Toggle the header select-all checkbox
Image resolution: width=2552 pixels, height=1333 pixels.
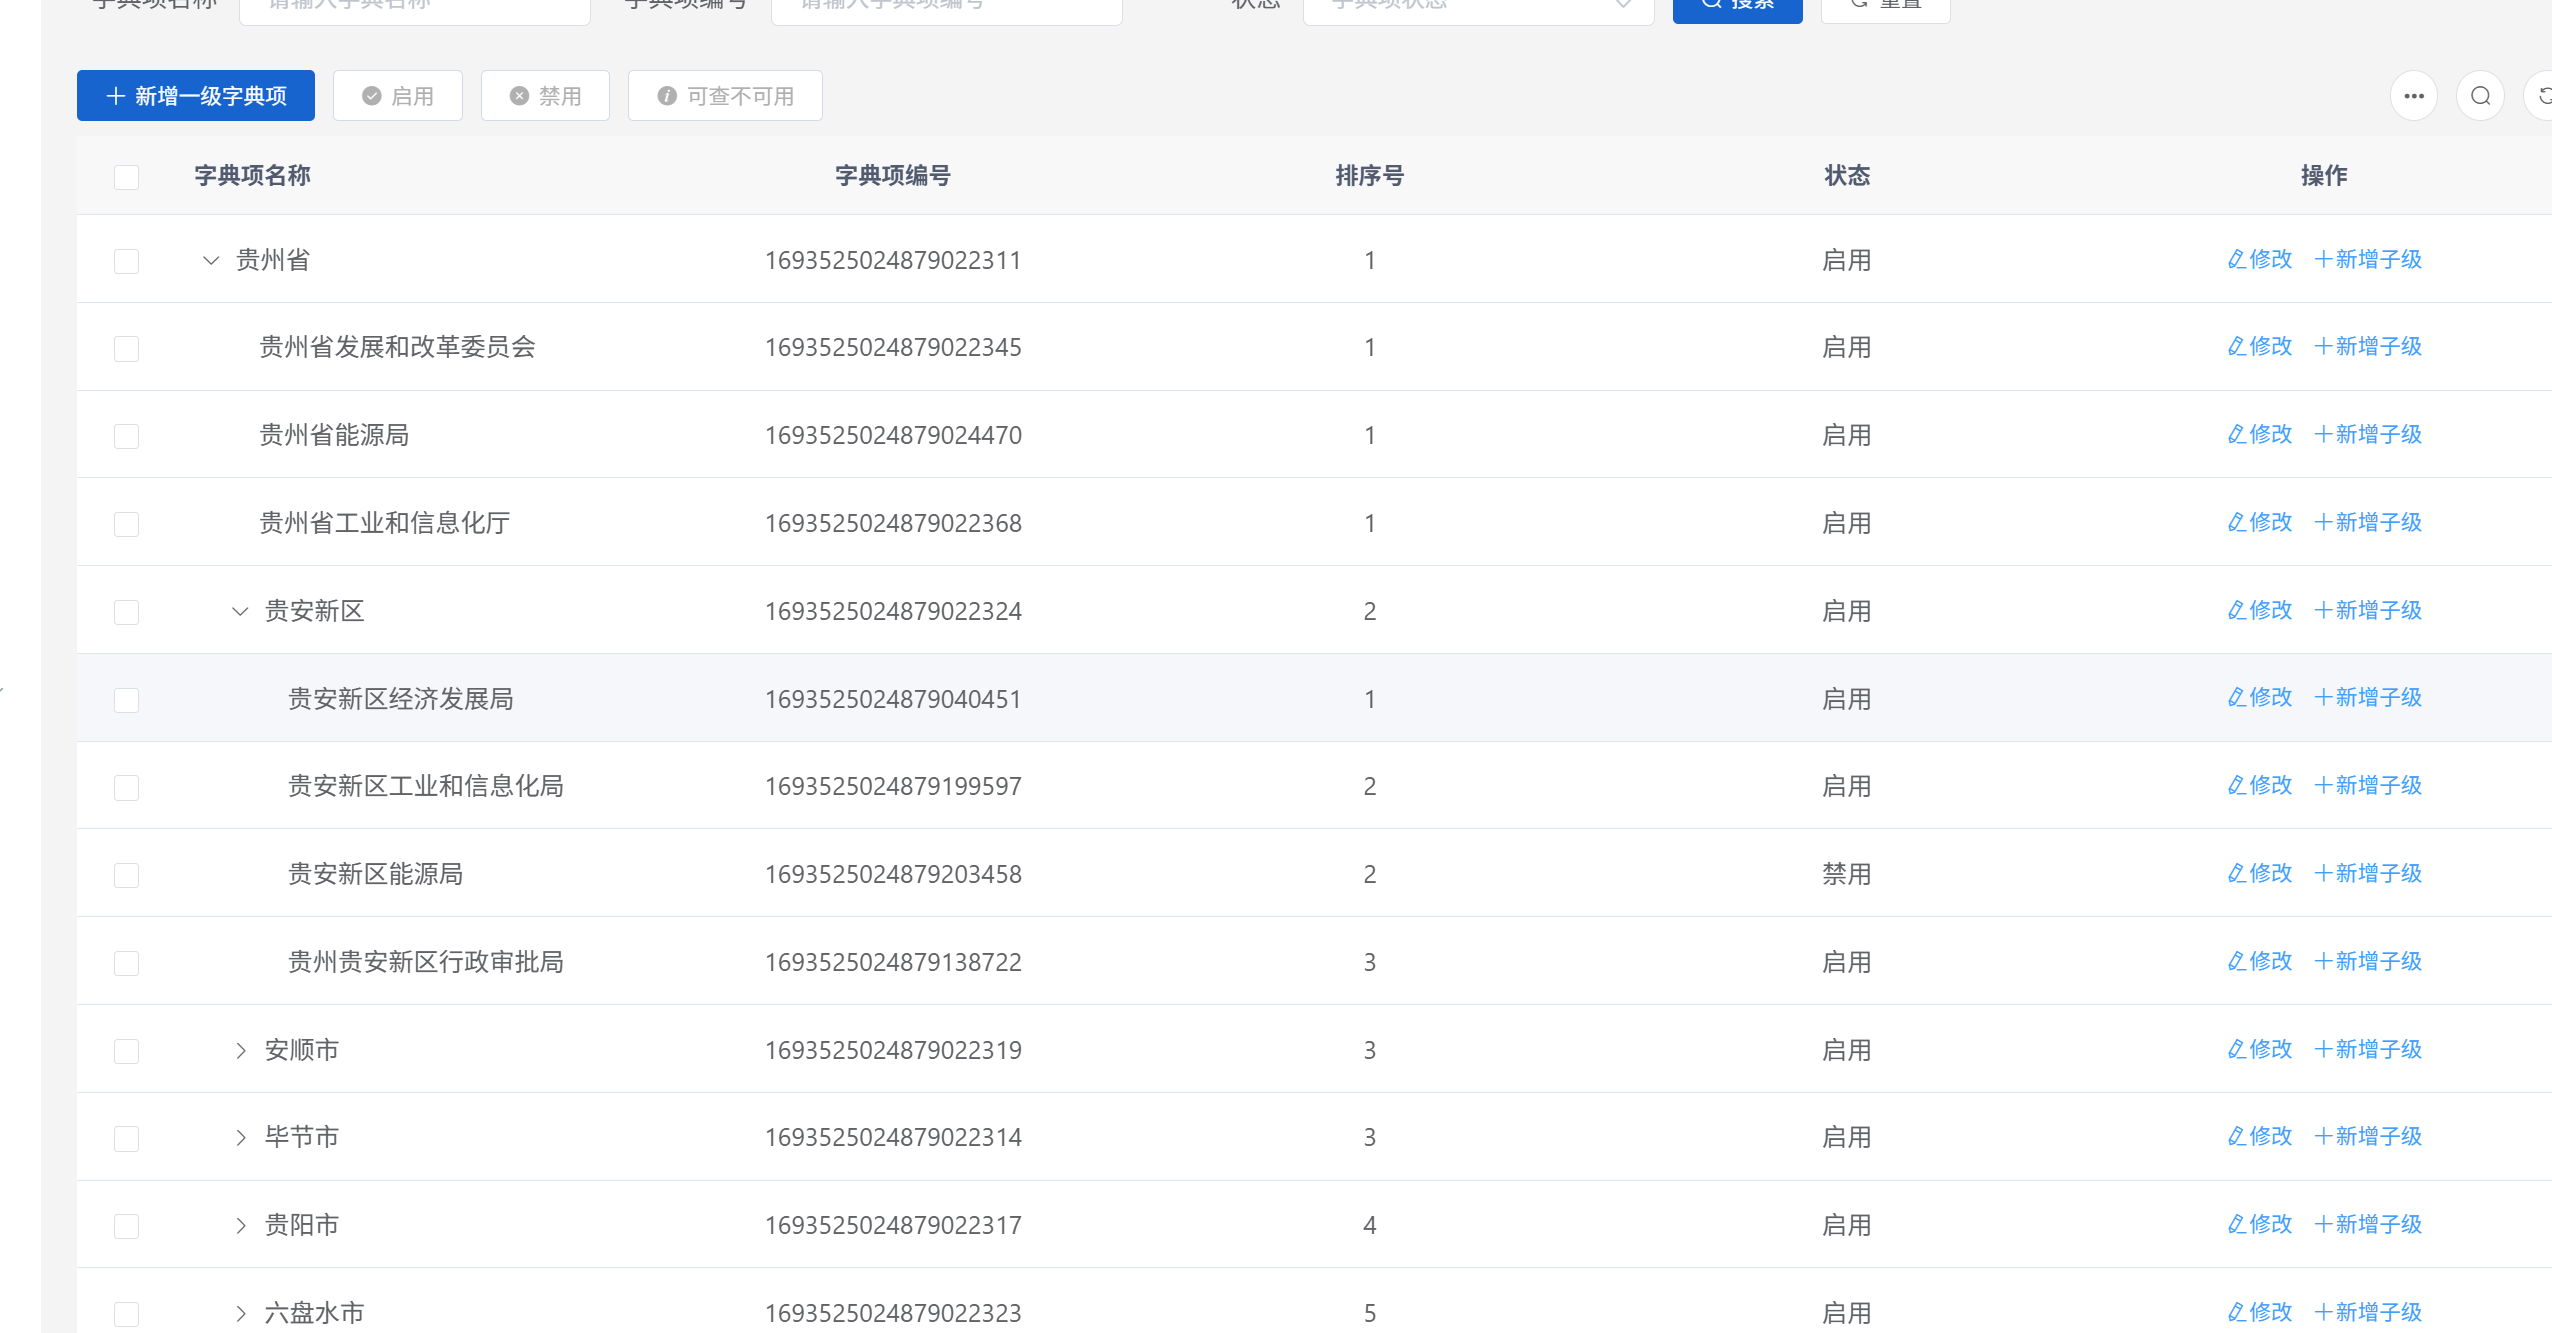[x=126, y=177]
